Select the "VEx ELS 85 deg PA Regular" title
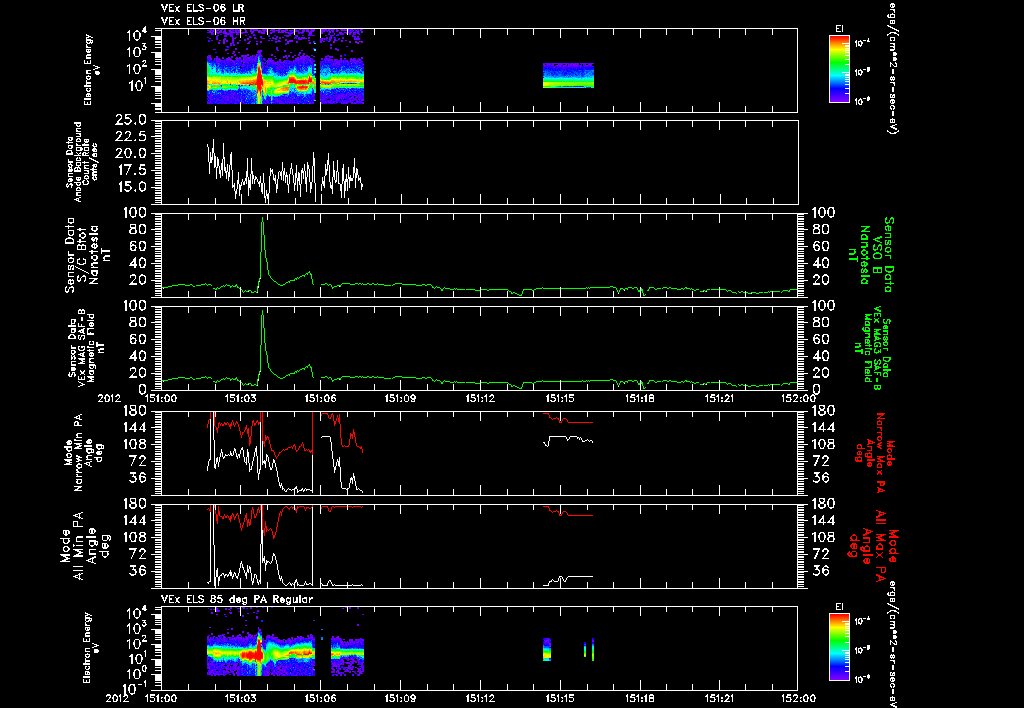The height and width of the screenshot is (708, 1024). point(237,599)
